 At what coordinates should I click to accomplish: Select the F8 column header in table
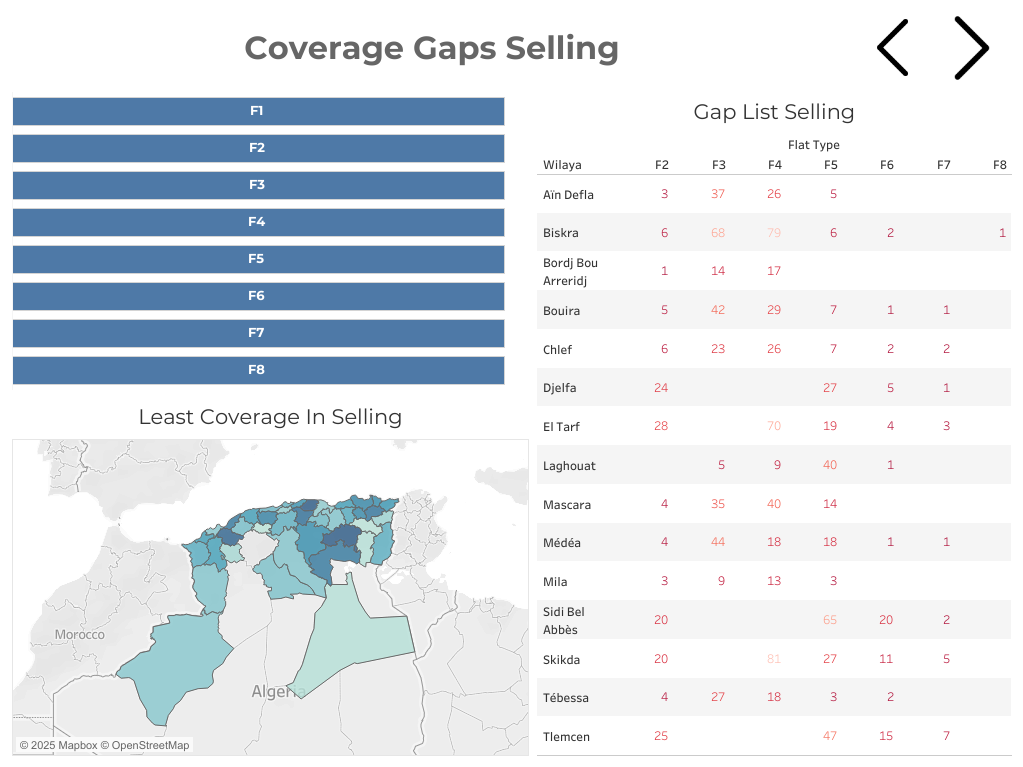(1000, 165)
